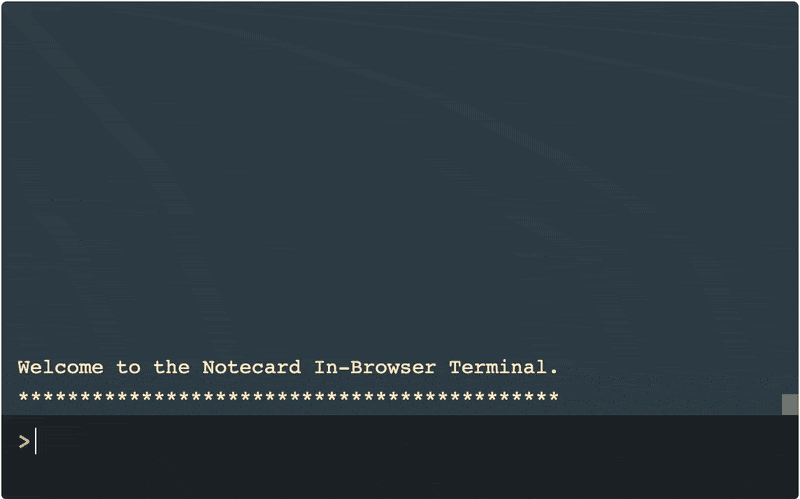Click the word 'Terminal.' in the output
The height and width of the screenshot is (499, 800).
tap(504, 367)
